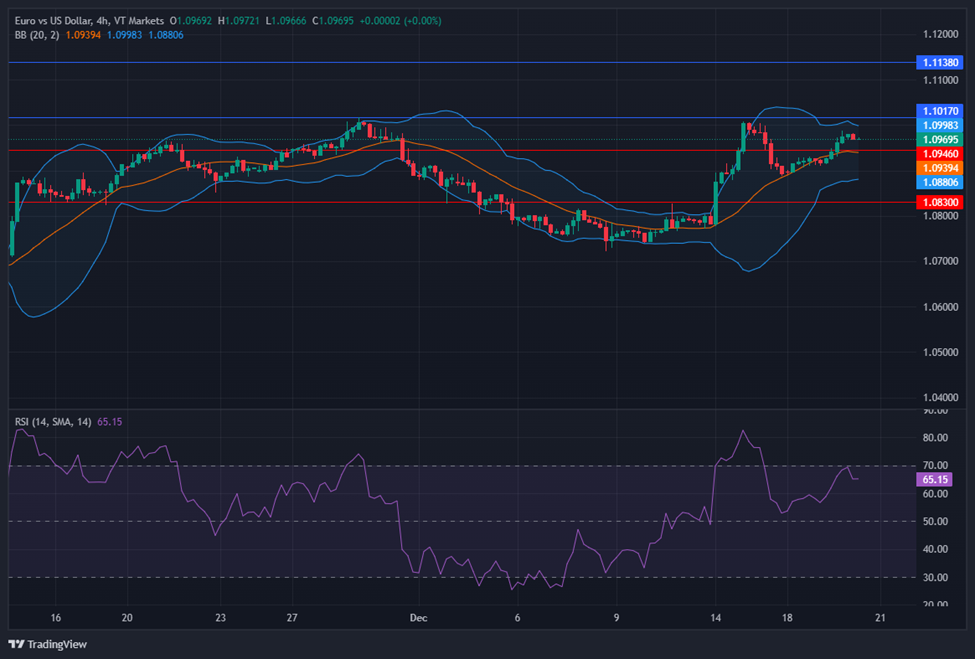Click the 1.11380 blue price axis label
Image resolution: width=975 pixels, height=659 pixels.
point(940,62)
